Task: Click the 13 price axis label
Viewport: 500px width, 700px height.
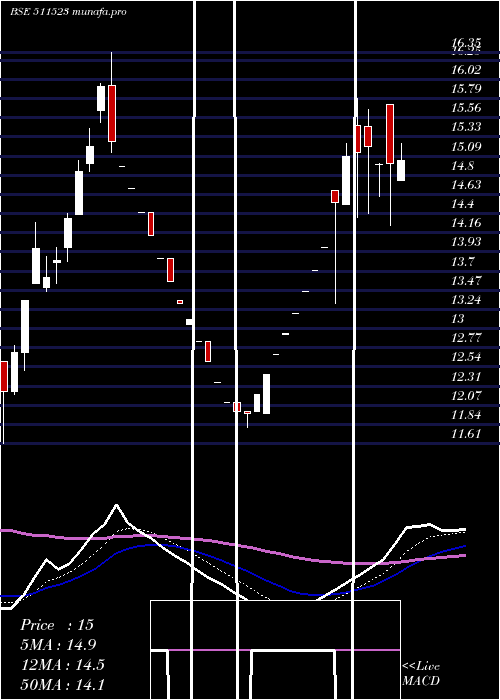Action: point(458,319)
